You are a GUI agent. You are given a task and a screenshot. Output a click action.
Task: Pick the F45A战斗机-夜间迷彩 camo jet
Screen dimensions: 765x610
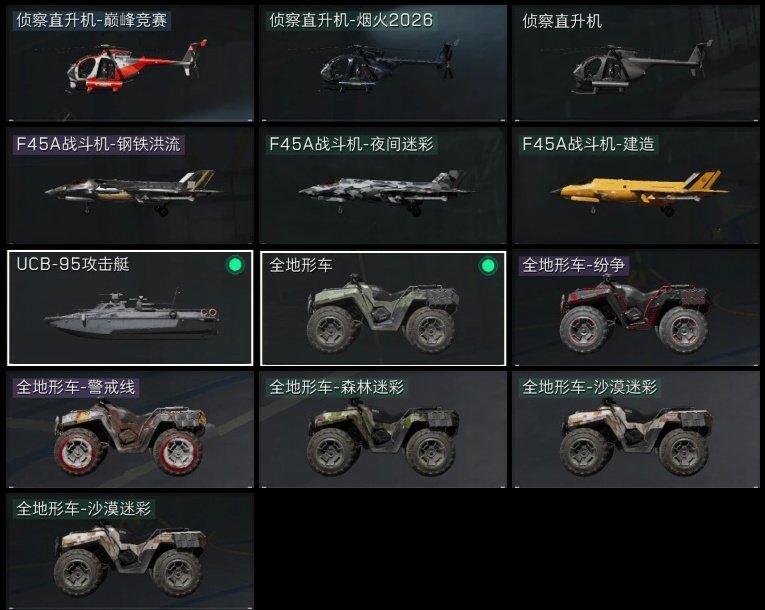383,185
